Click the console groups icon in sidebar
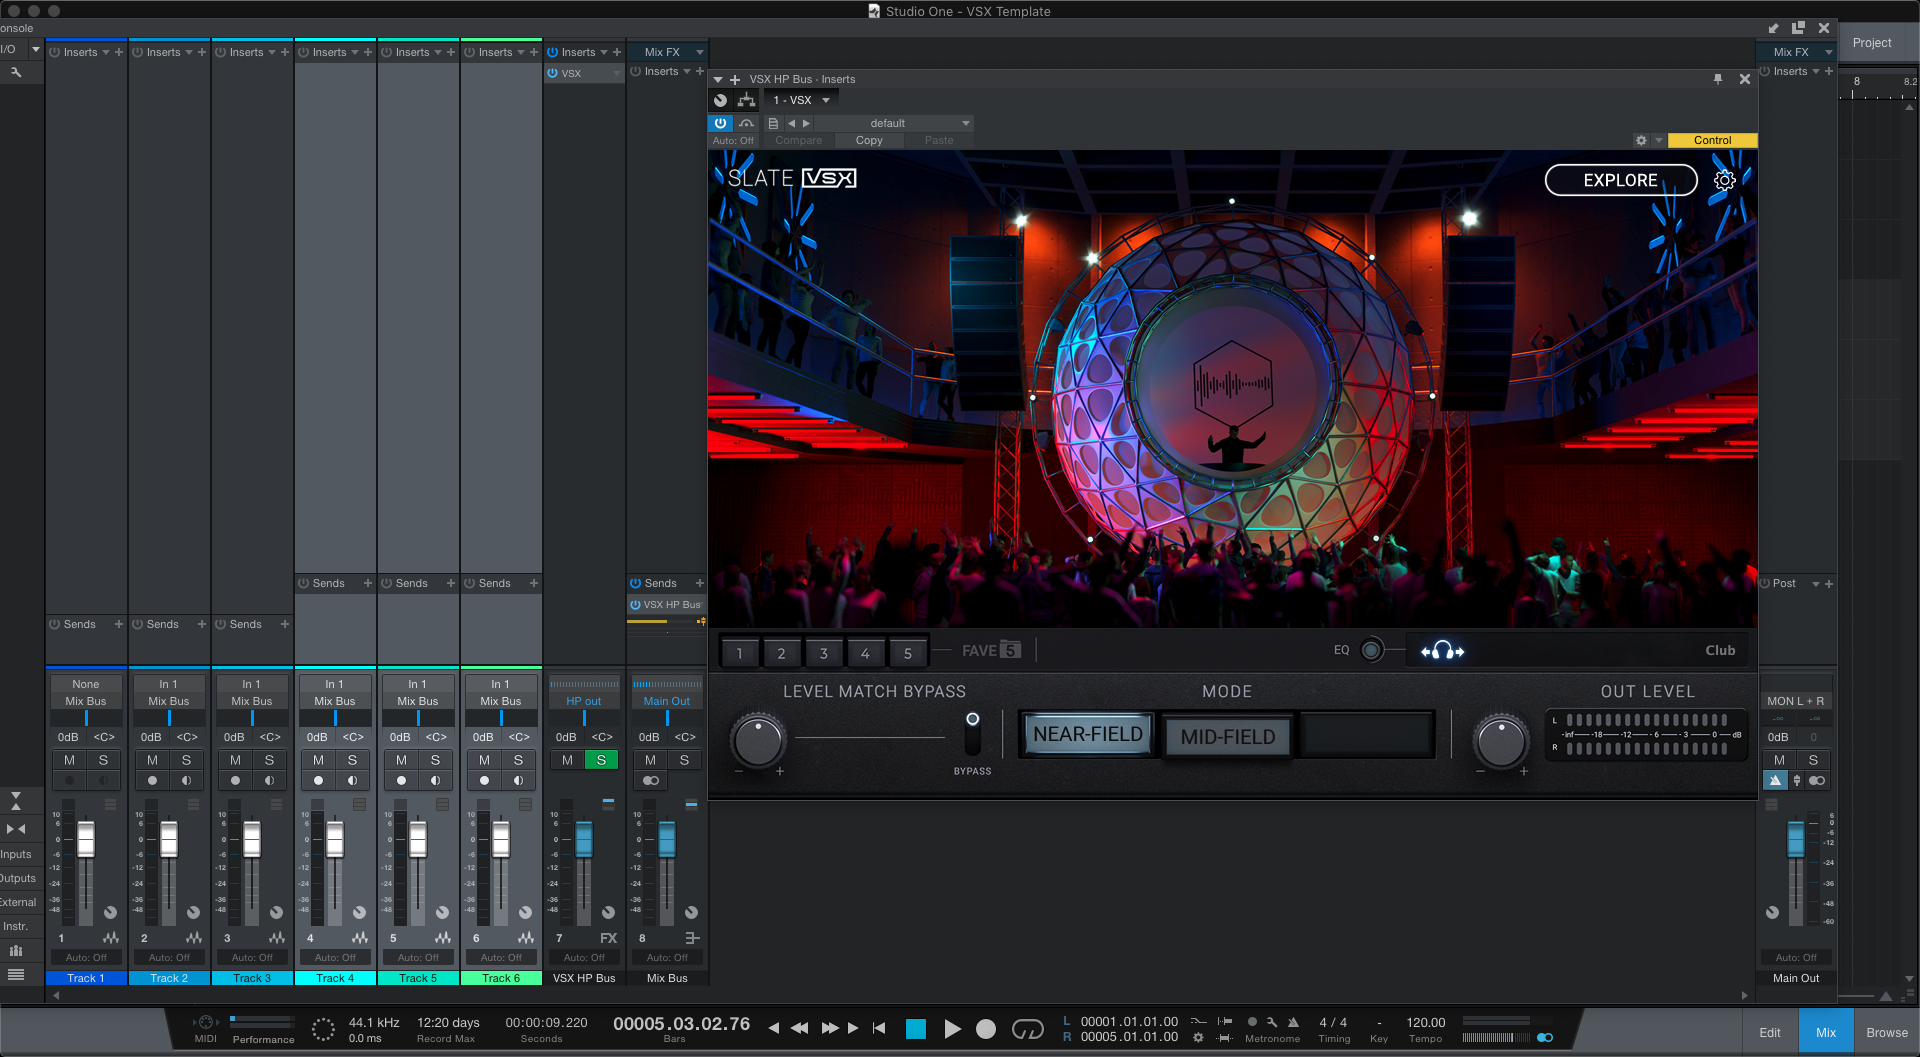The height and width of the screenshot is (1057, 1920). pos(15,950)
